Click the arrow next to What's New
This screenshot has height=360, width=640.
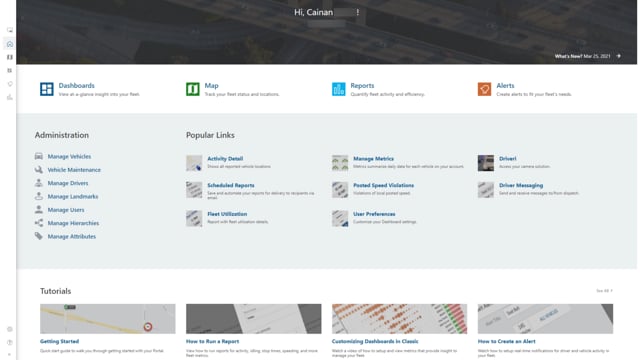(x=618, y=56)
